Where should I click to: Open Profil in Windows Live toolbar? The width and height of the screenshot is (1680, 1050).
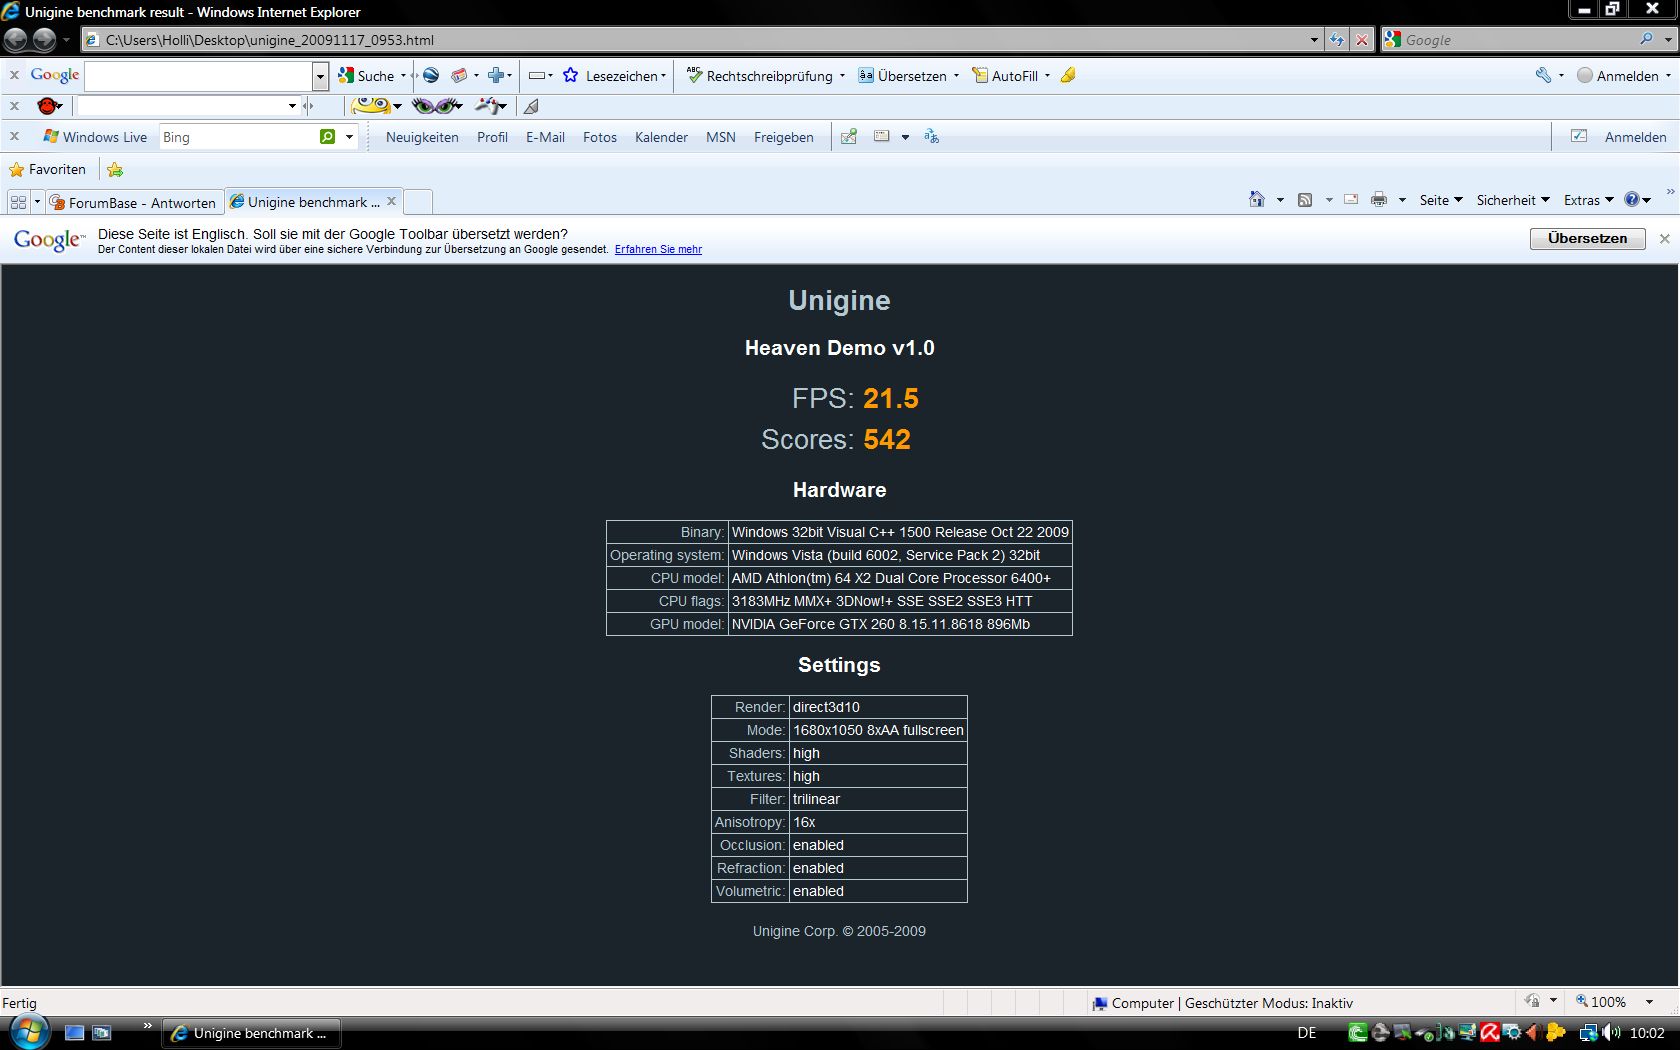[x=492, y=137]
